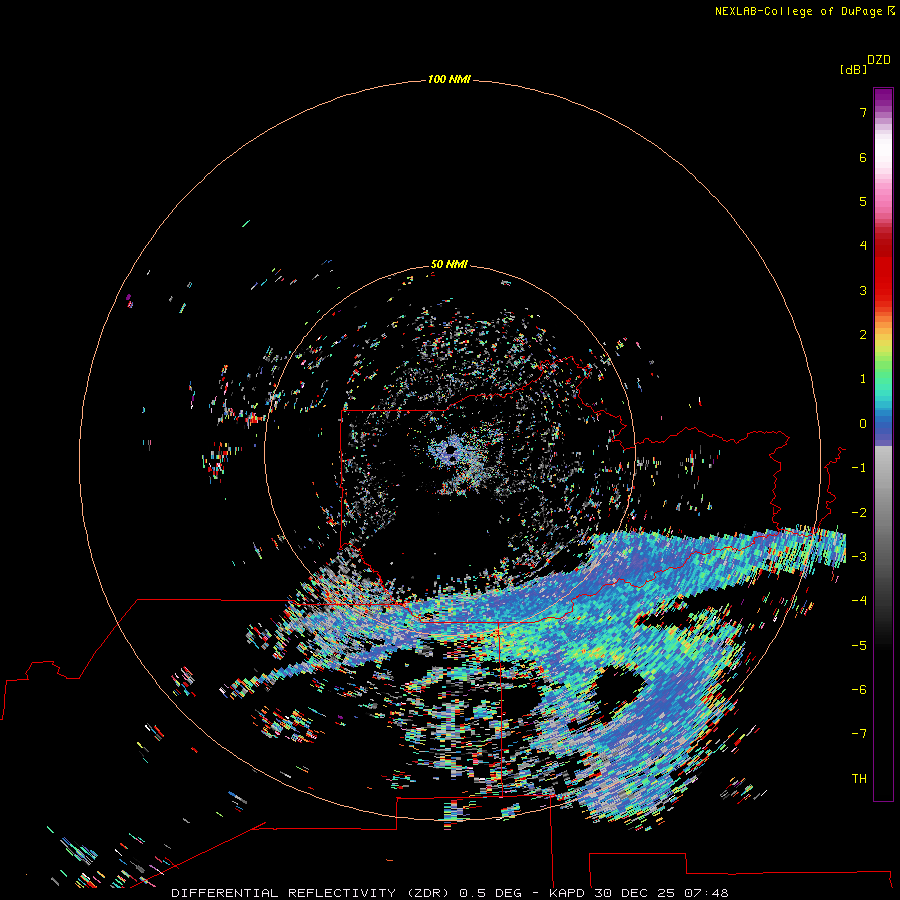
Task: Click the [dB] unit label
Action: pyautogui.click(x=854, y=69)
